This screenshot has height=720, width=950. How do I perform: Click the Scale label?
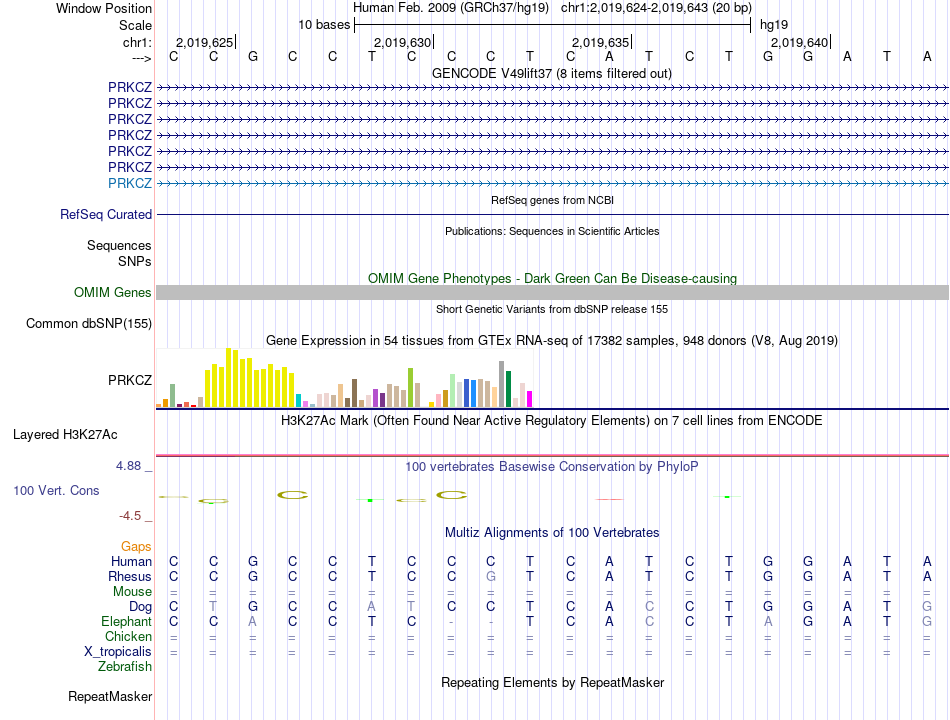click(x=135, y=25)
